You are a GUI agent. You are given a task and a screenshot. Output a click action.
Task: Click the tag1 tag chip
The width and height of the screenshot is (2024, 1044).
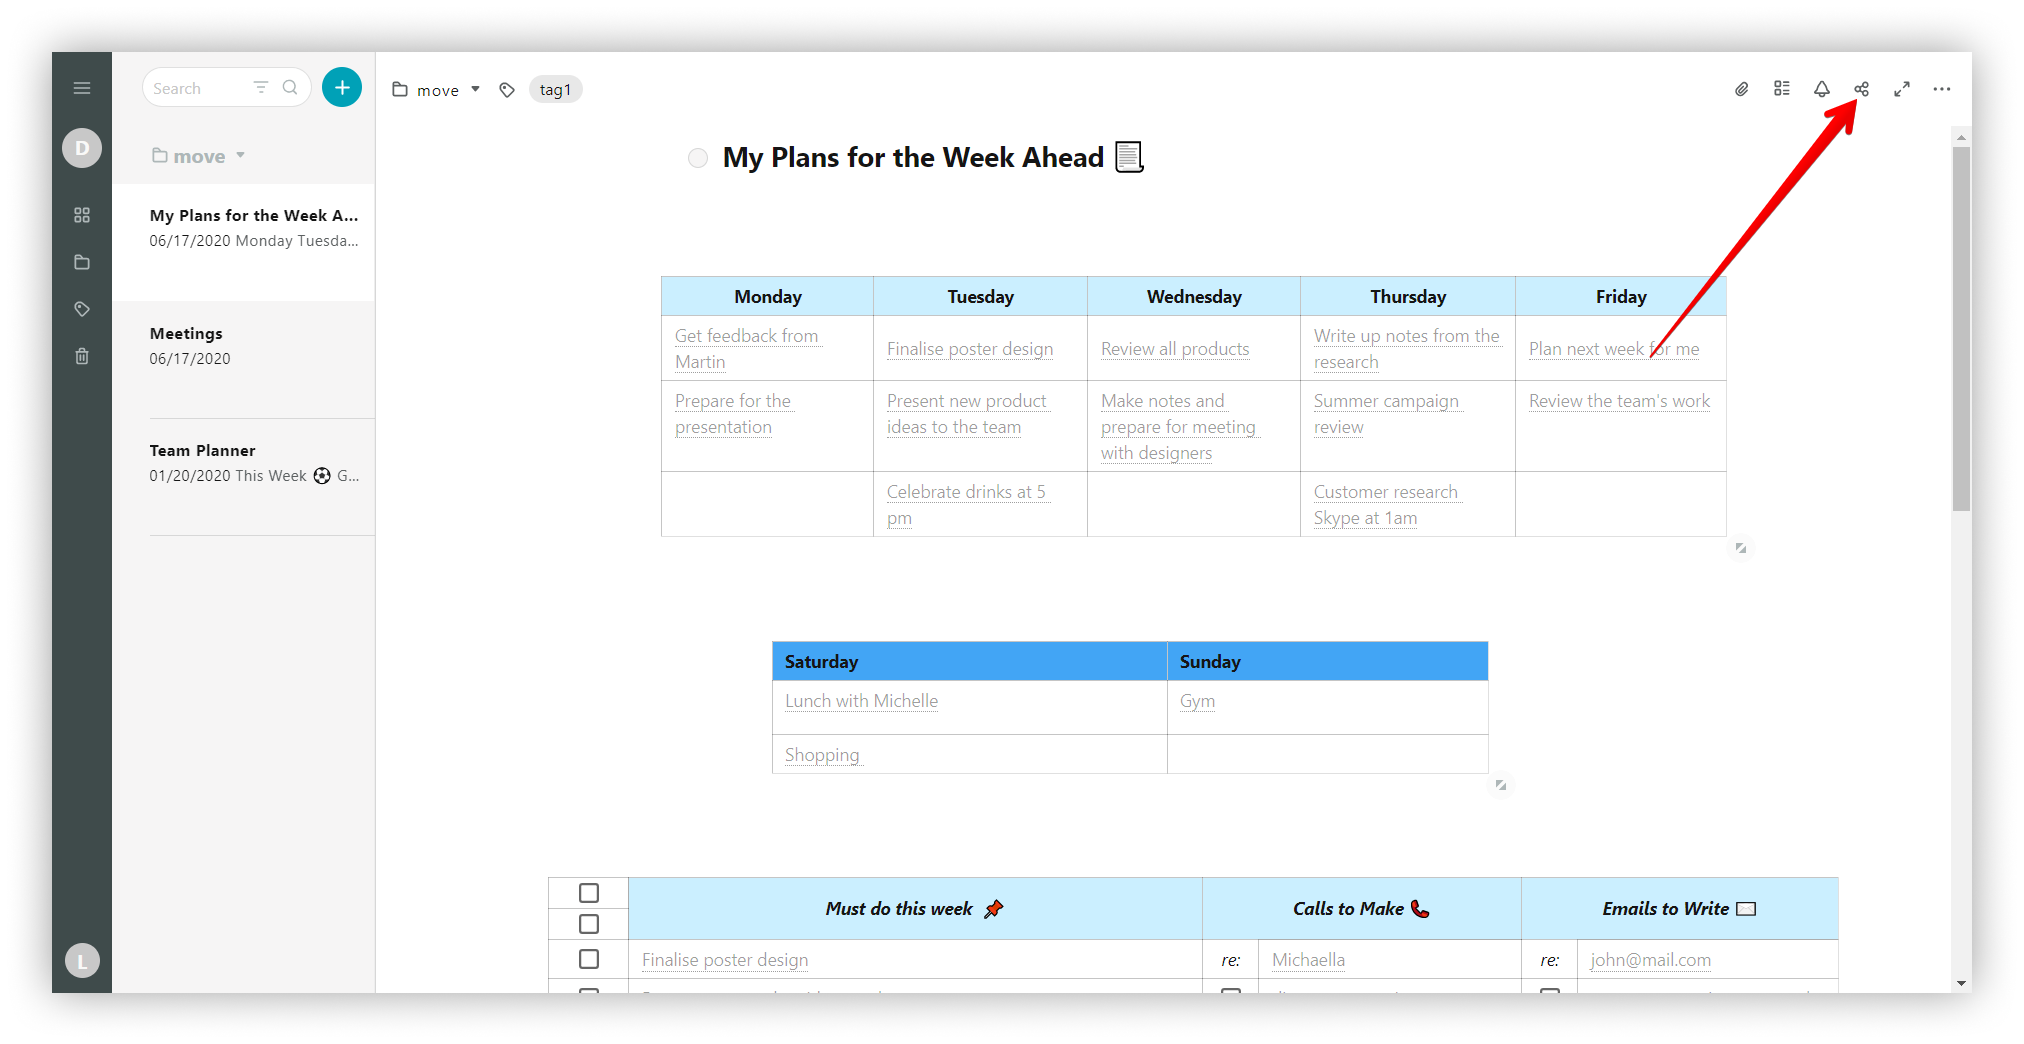click(556, 90)
